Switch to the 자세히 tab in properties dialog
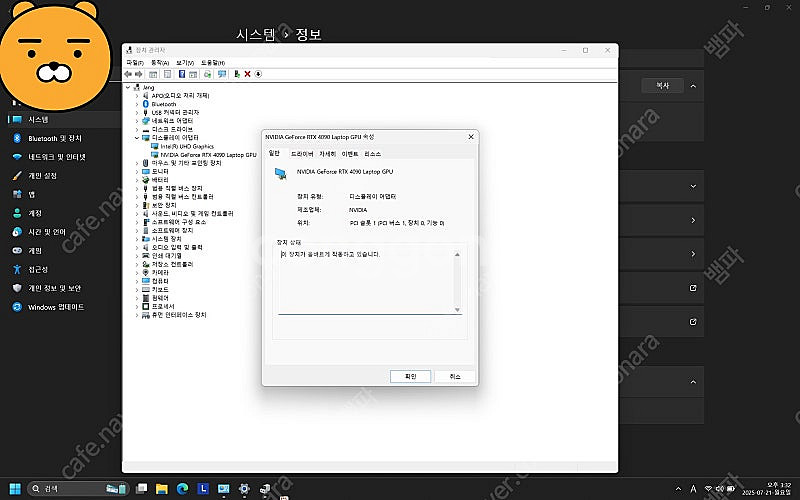Screen dimensions: 800x500 (x=328, y=154)
